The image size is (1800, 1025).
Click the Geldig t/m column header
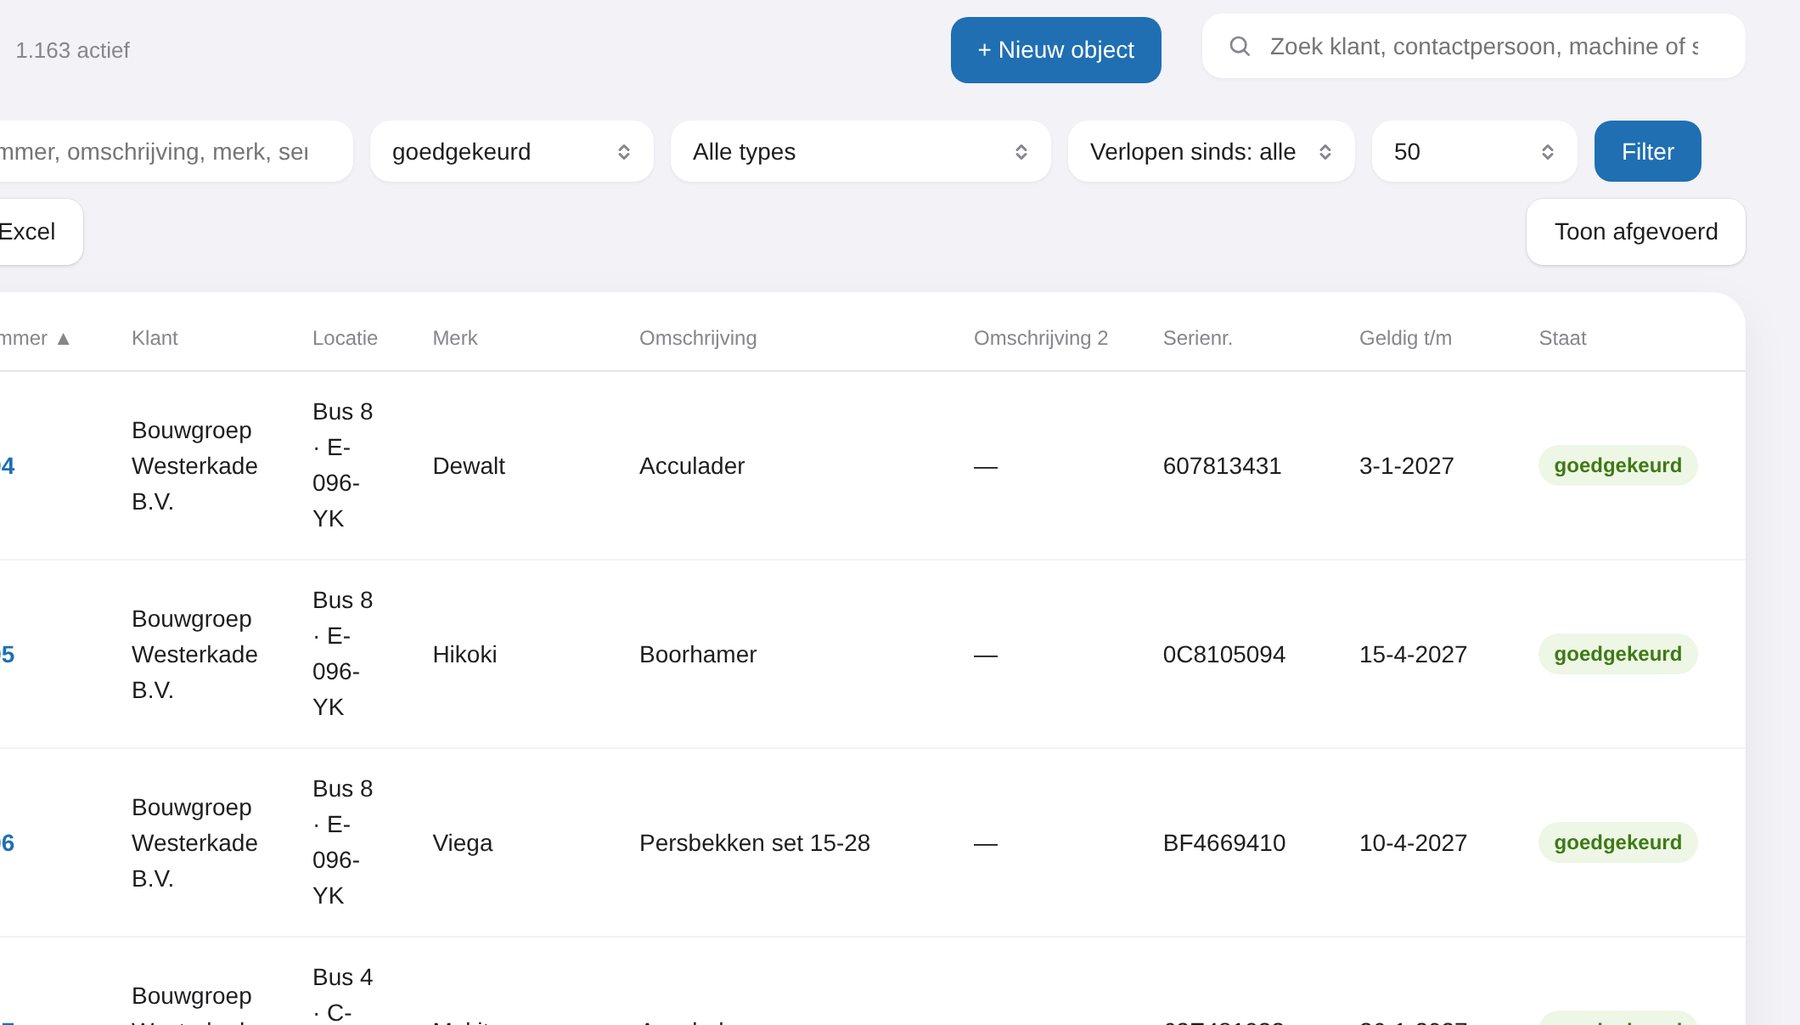(x=1405, y=338)
